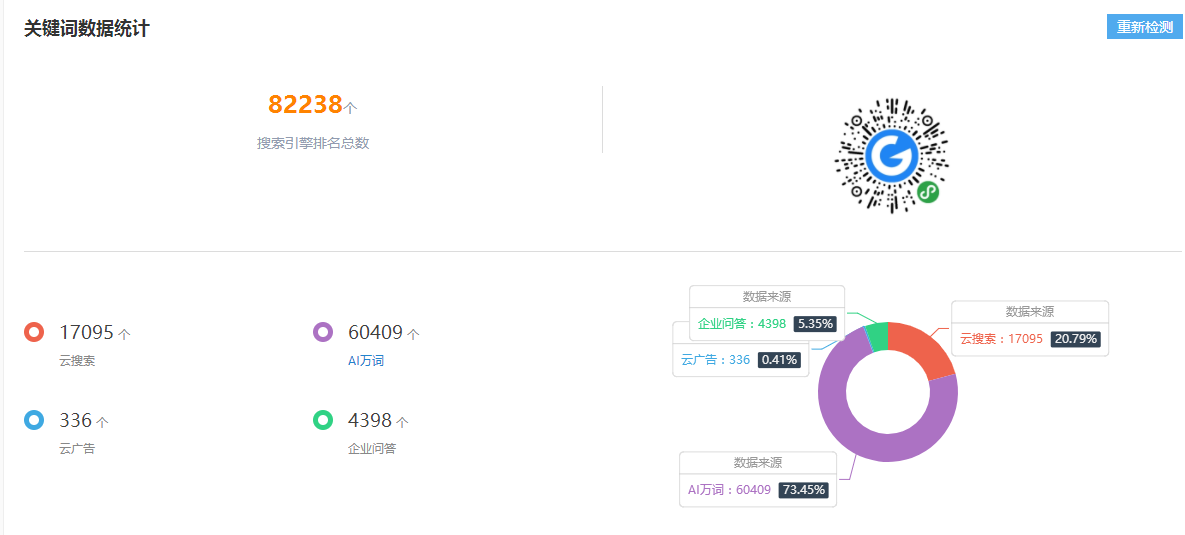Open the AI万词 link
Image resolution: width=1185 pixels, height=535 pixels.
point(366,360)
